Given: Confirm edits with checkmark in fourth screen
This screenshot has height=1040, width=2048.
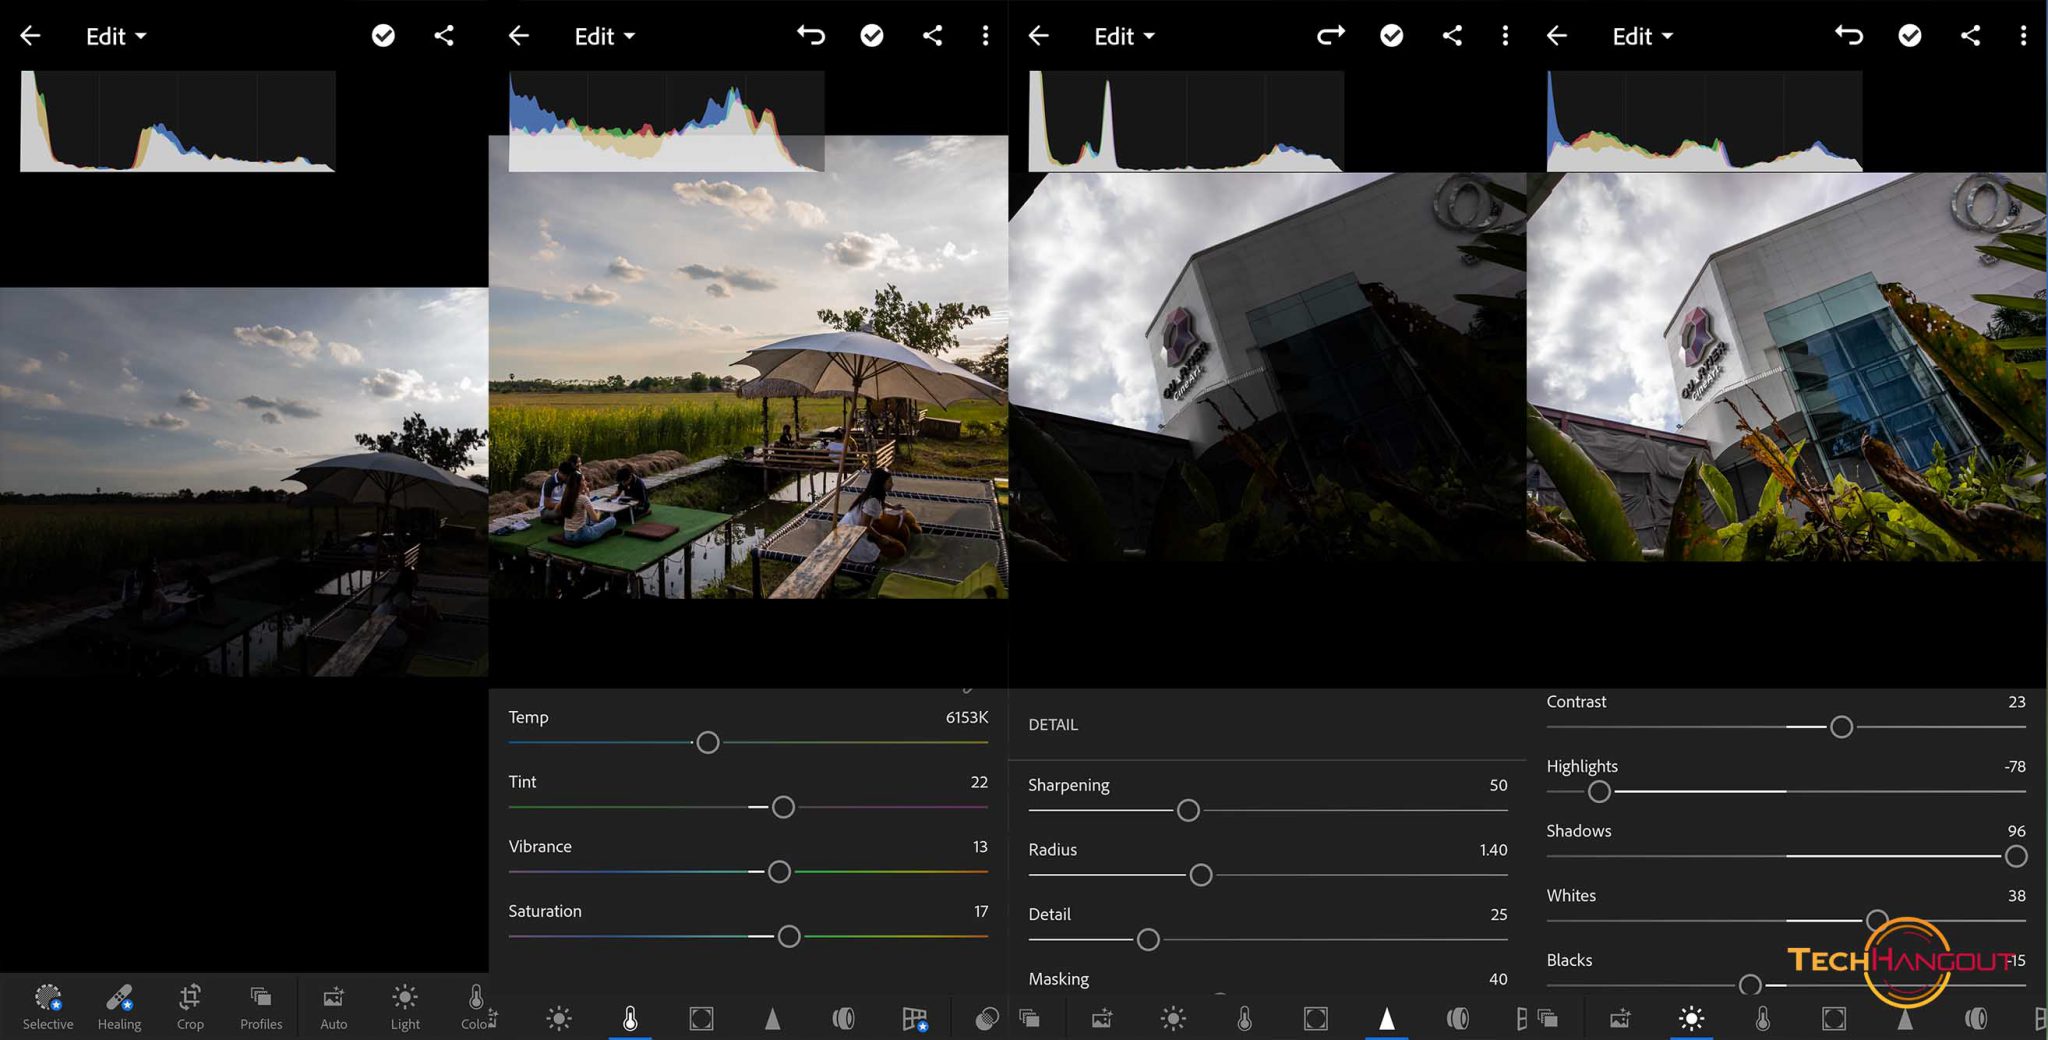Looking at the screenshot, I should click(1910, 36).
